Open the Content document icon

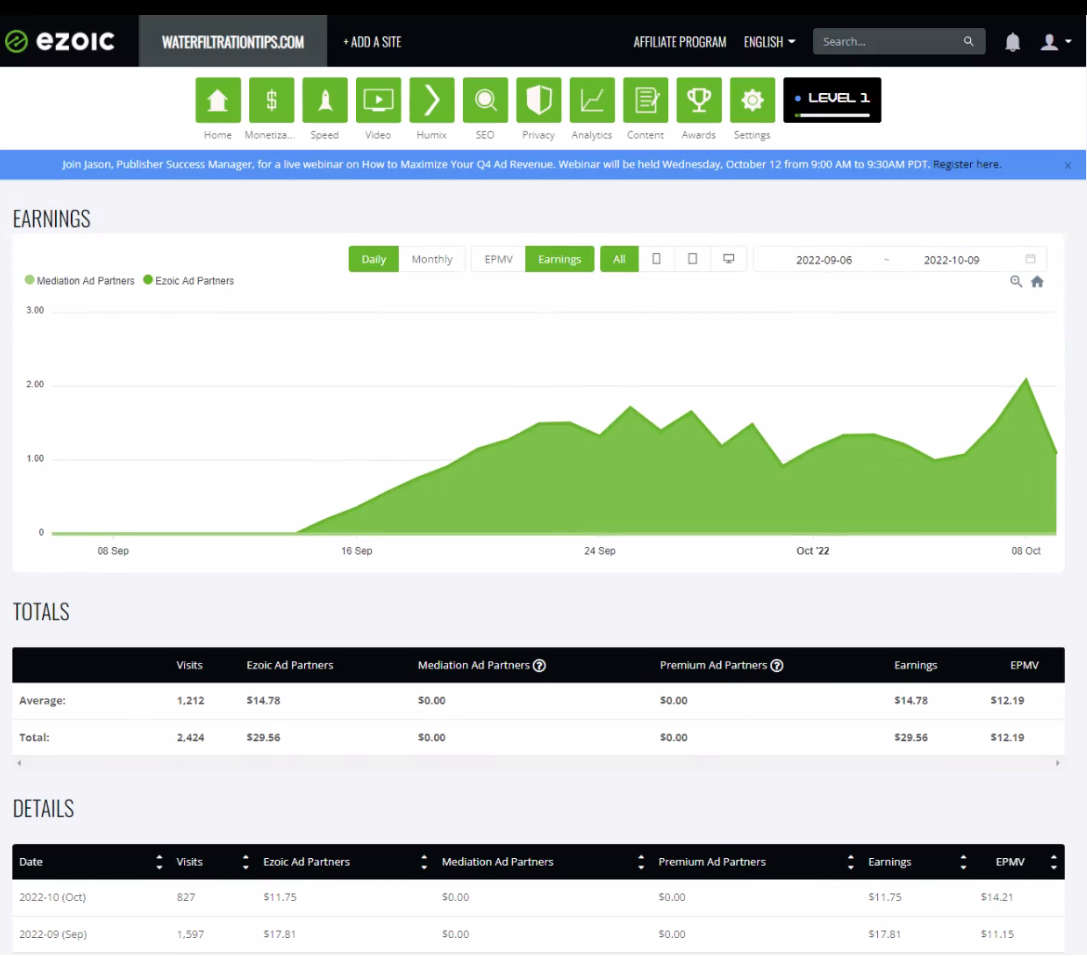click(645, 101)
